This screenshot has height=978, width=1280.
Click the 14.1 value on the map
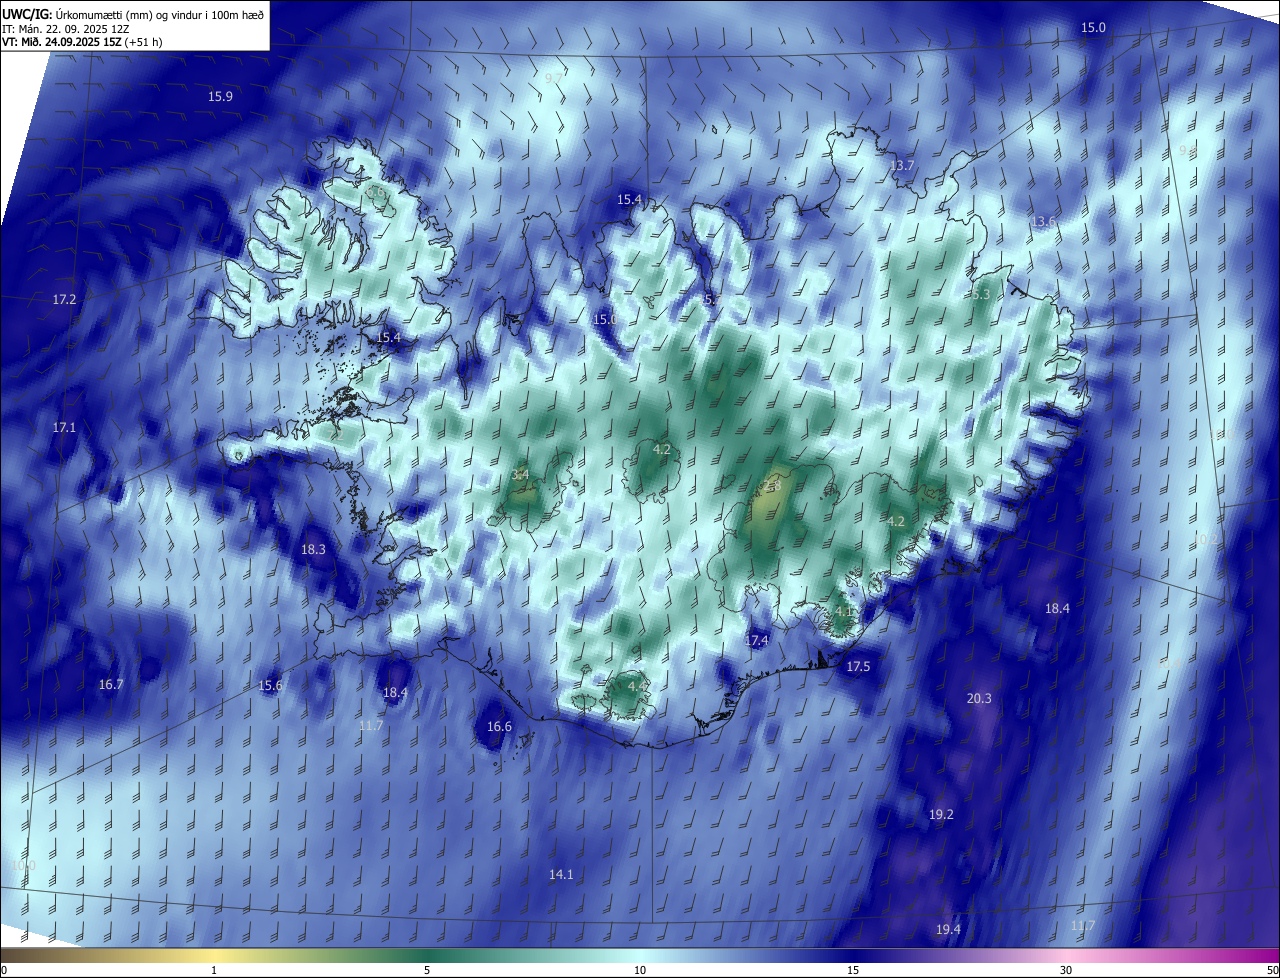click(x=561, y=875)
